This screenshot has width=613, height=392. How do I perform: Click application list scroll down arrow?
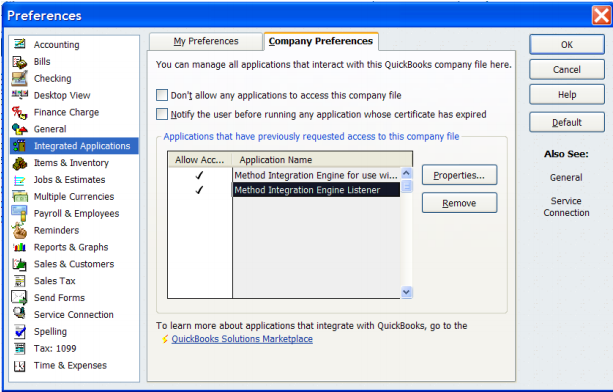407,292
